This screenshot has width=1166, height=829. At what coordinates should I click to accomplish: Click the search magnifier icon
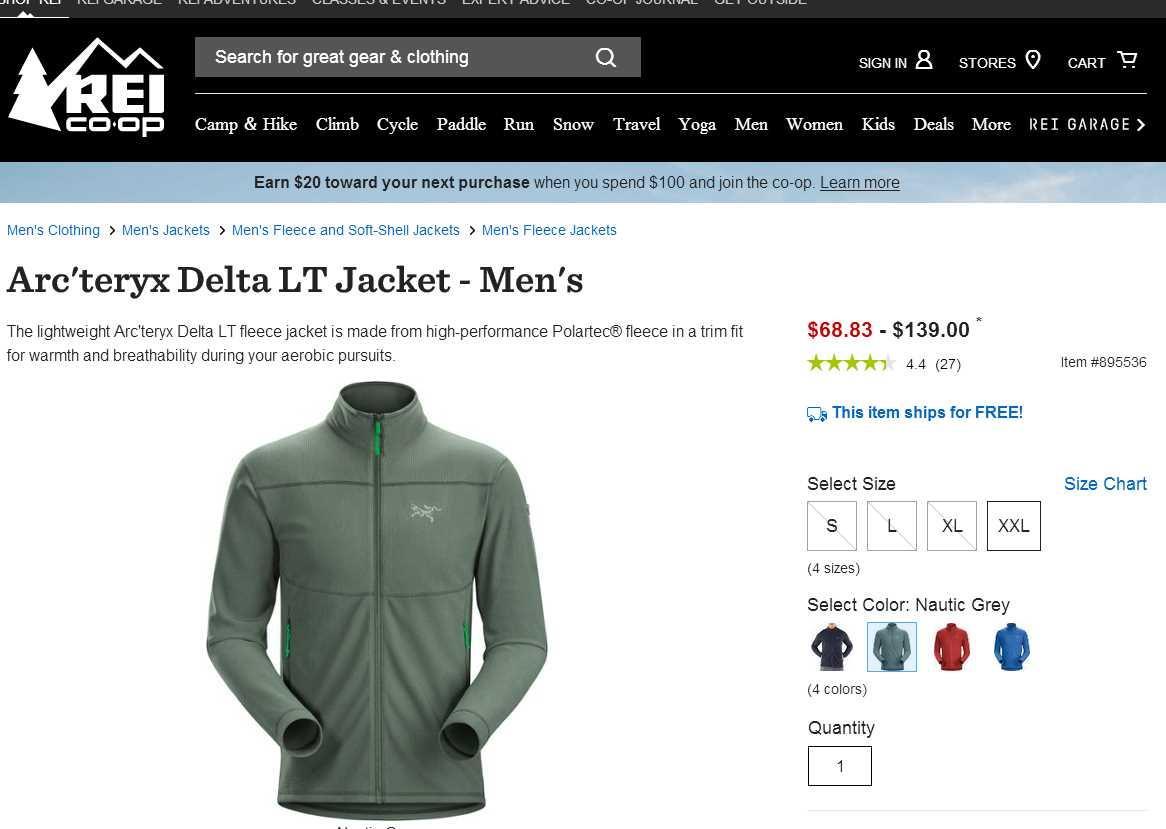click(x=605, y=57)
